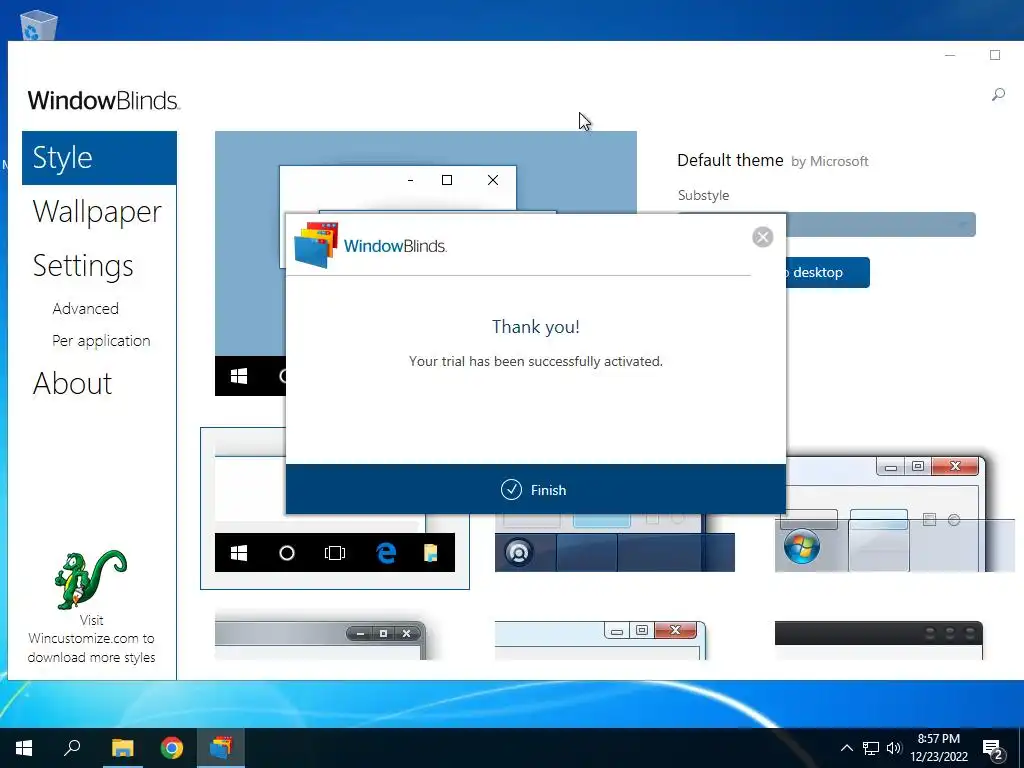Open taskbar search

[72, 748]
